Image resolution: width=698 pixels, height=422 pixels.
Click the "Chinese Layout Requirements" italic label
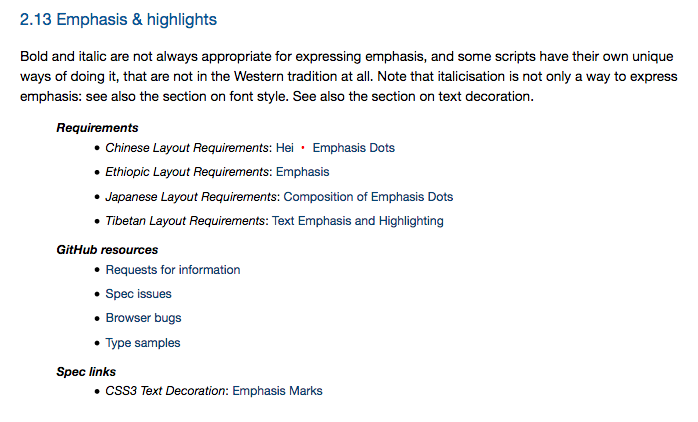(187, 148)
